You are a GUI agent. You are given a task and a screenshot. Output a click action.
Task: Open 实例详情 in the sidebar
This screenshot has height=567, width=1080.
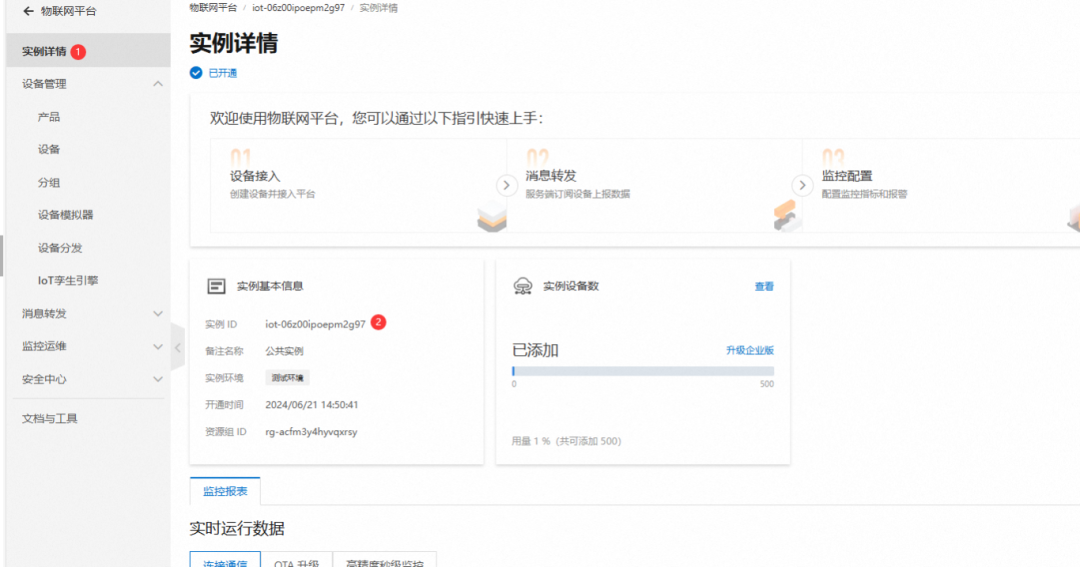pos(88,51)
